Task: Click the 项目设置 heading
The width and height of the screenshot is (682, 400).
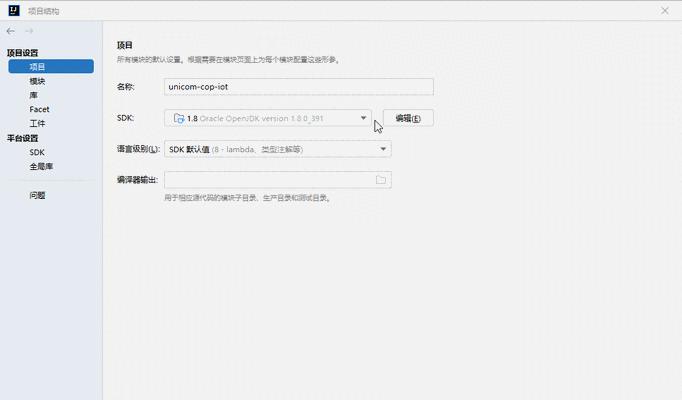Action: pyautogui.click(x=23, y=53)
